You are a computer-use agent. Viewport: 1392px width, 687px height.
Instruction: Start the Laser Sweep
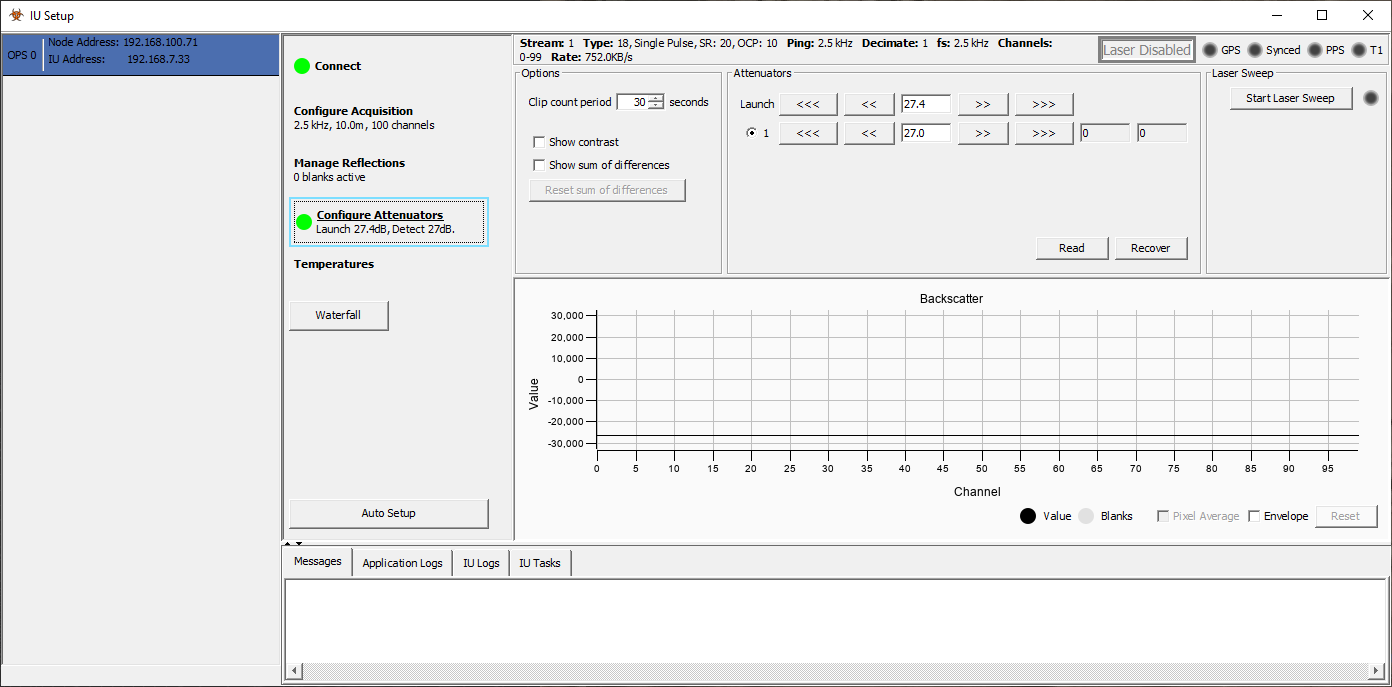coord(1290,98)
